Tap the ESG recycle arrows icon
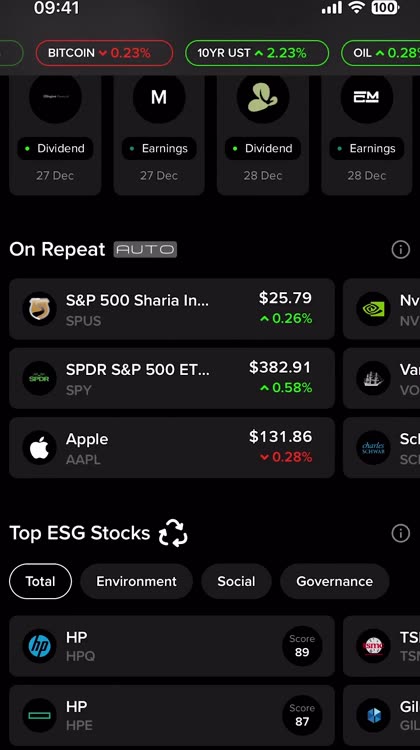The height and width of the screenshot is (750, 420). 173,533
